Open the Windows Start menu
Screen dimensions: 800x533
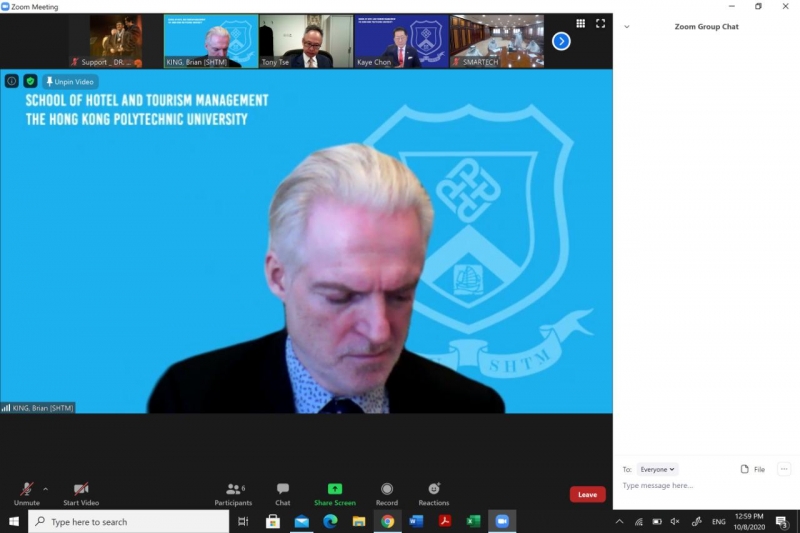(14, 521)
